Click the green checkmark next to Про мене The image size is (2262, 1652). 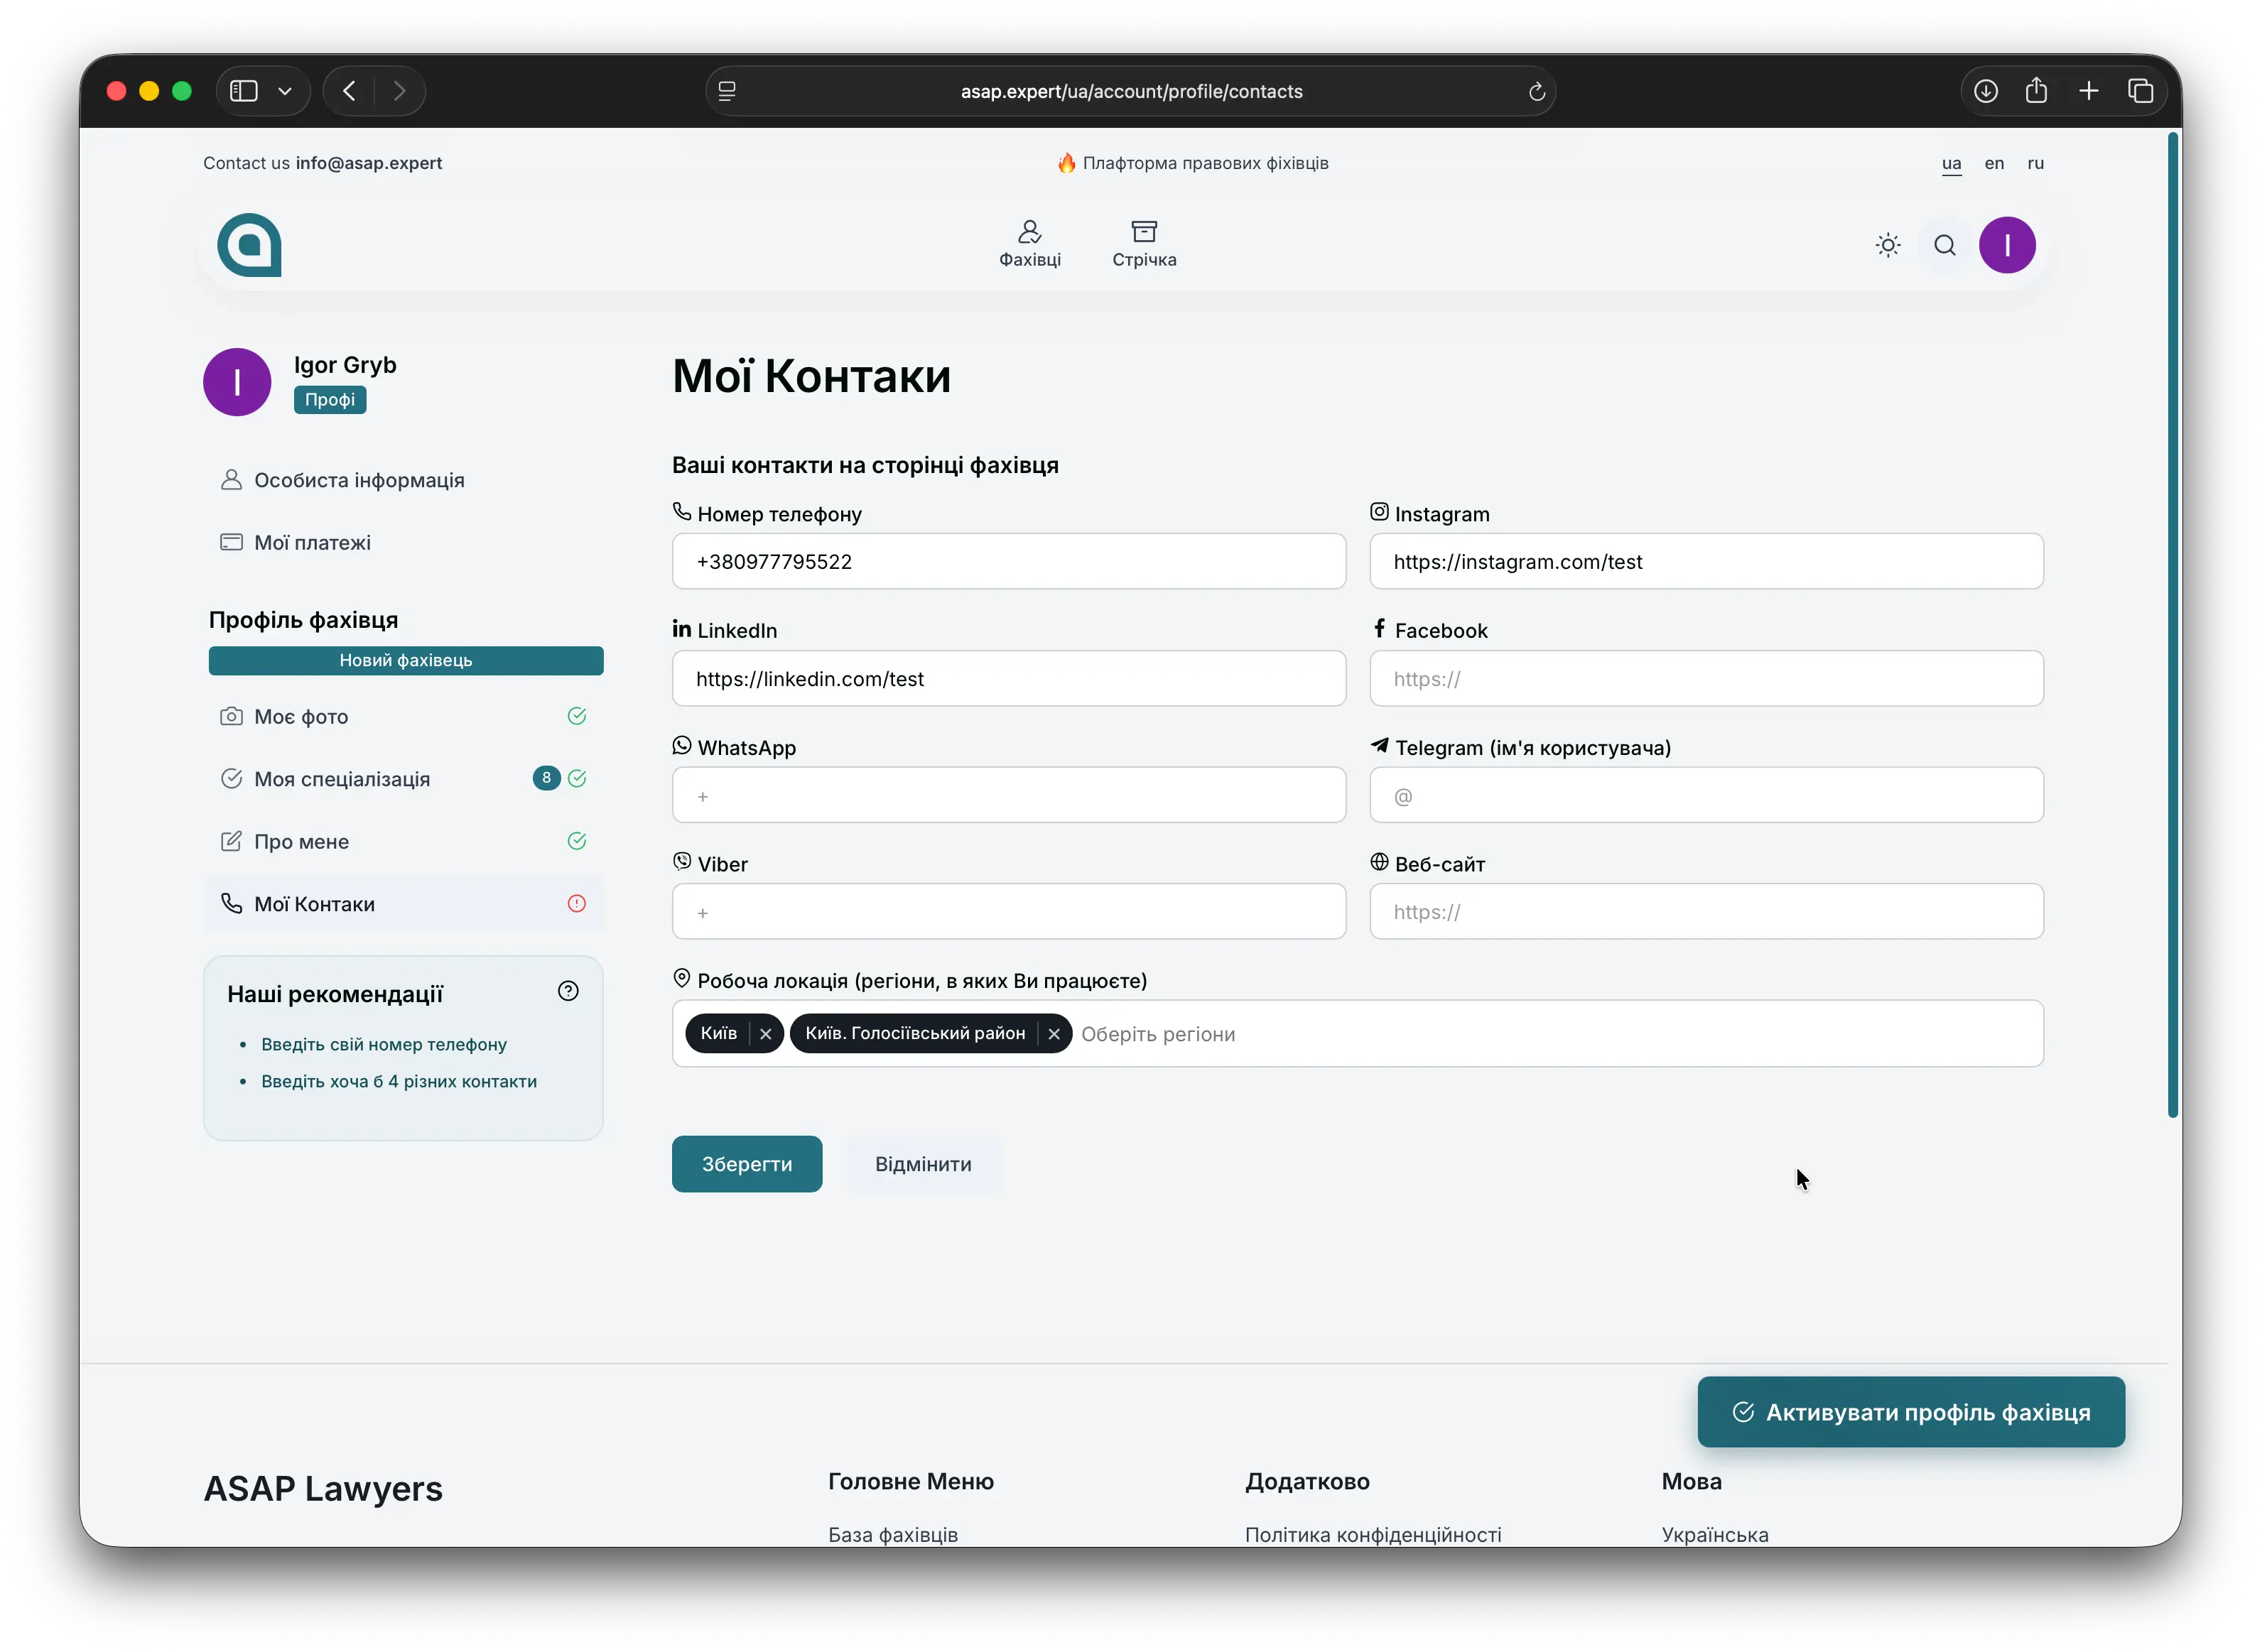[577, 841]
